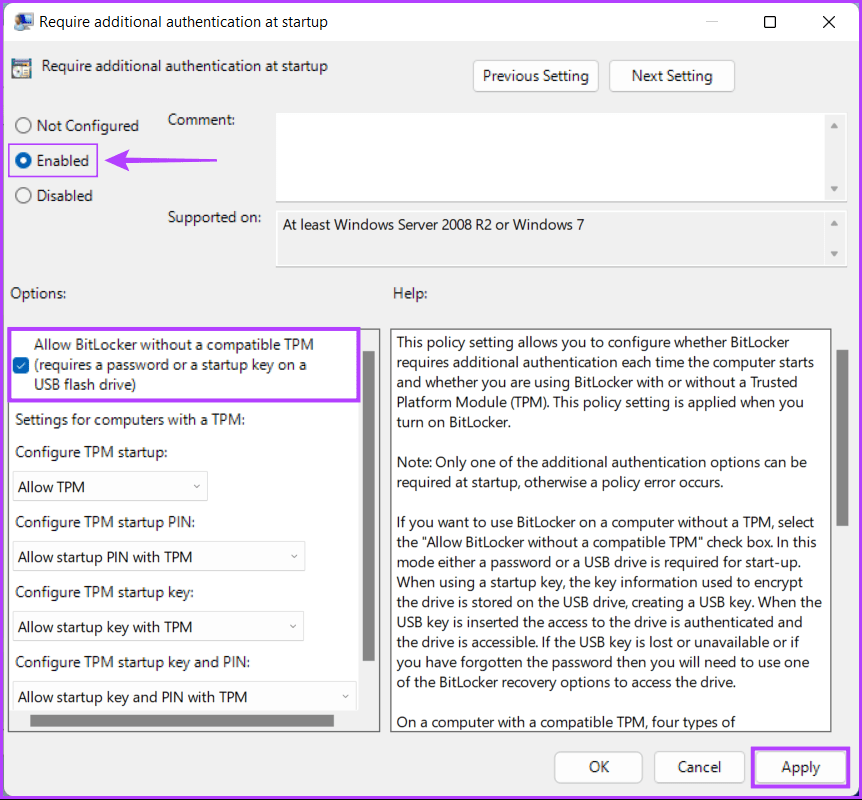Expand the TPM startup key and PIN dropdown

(x=186, y=697)
